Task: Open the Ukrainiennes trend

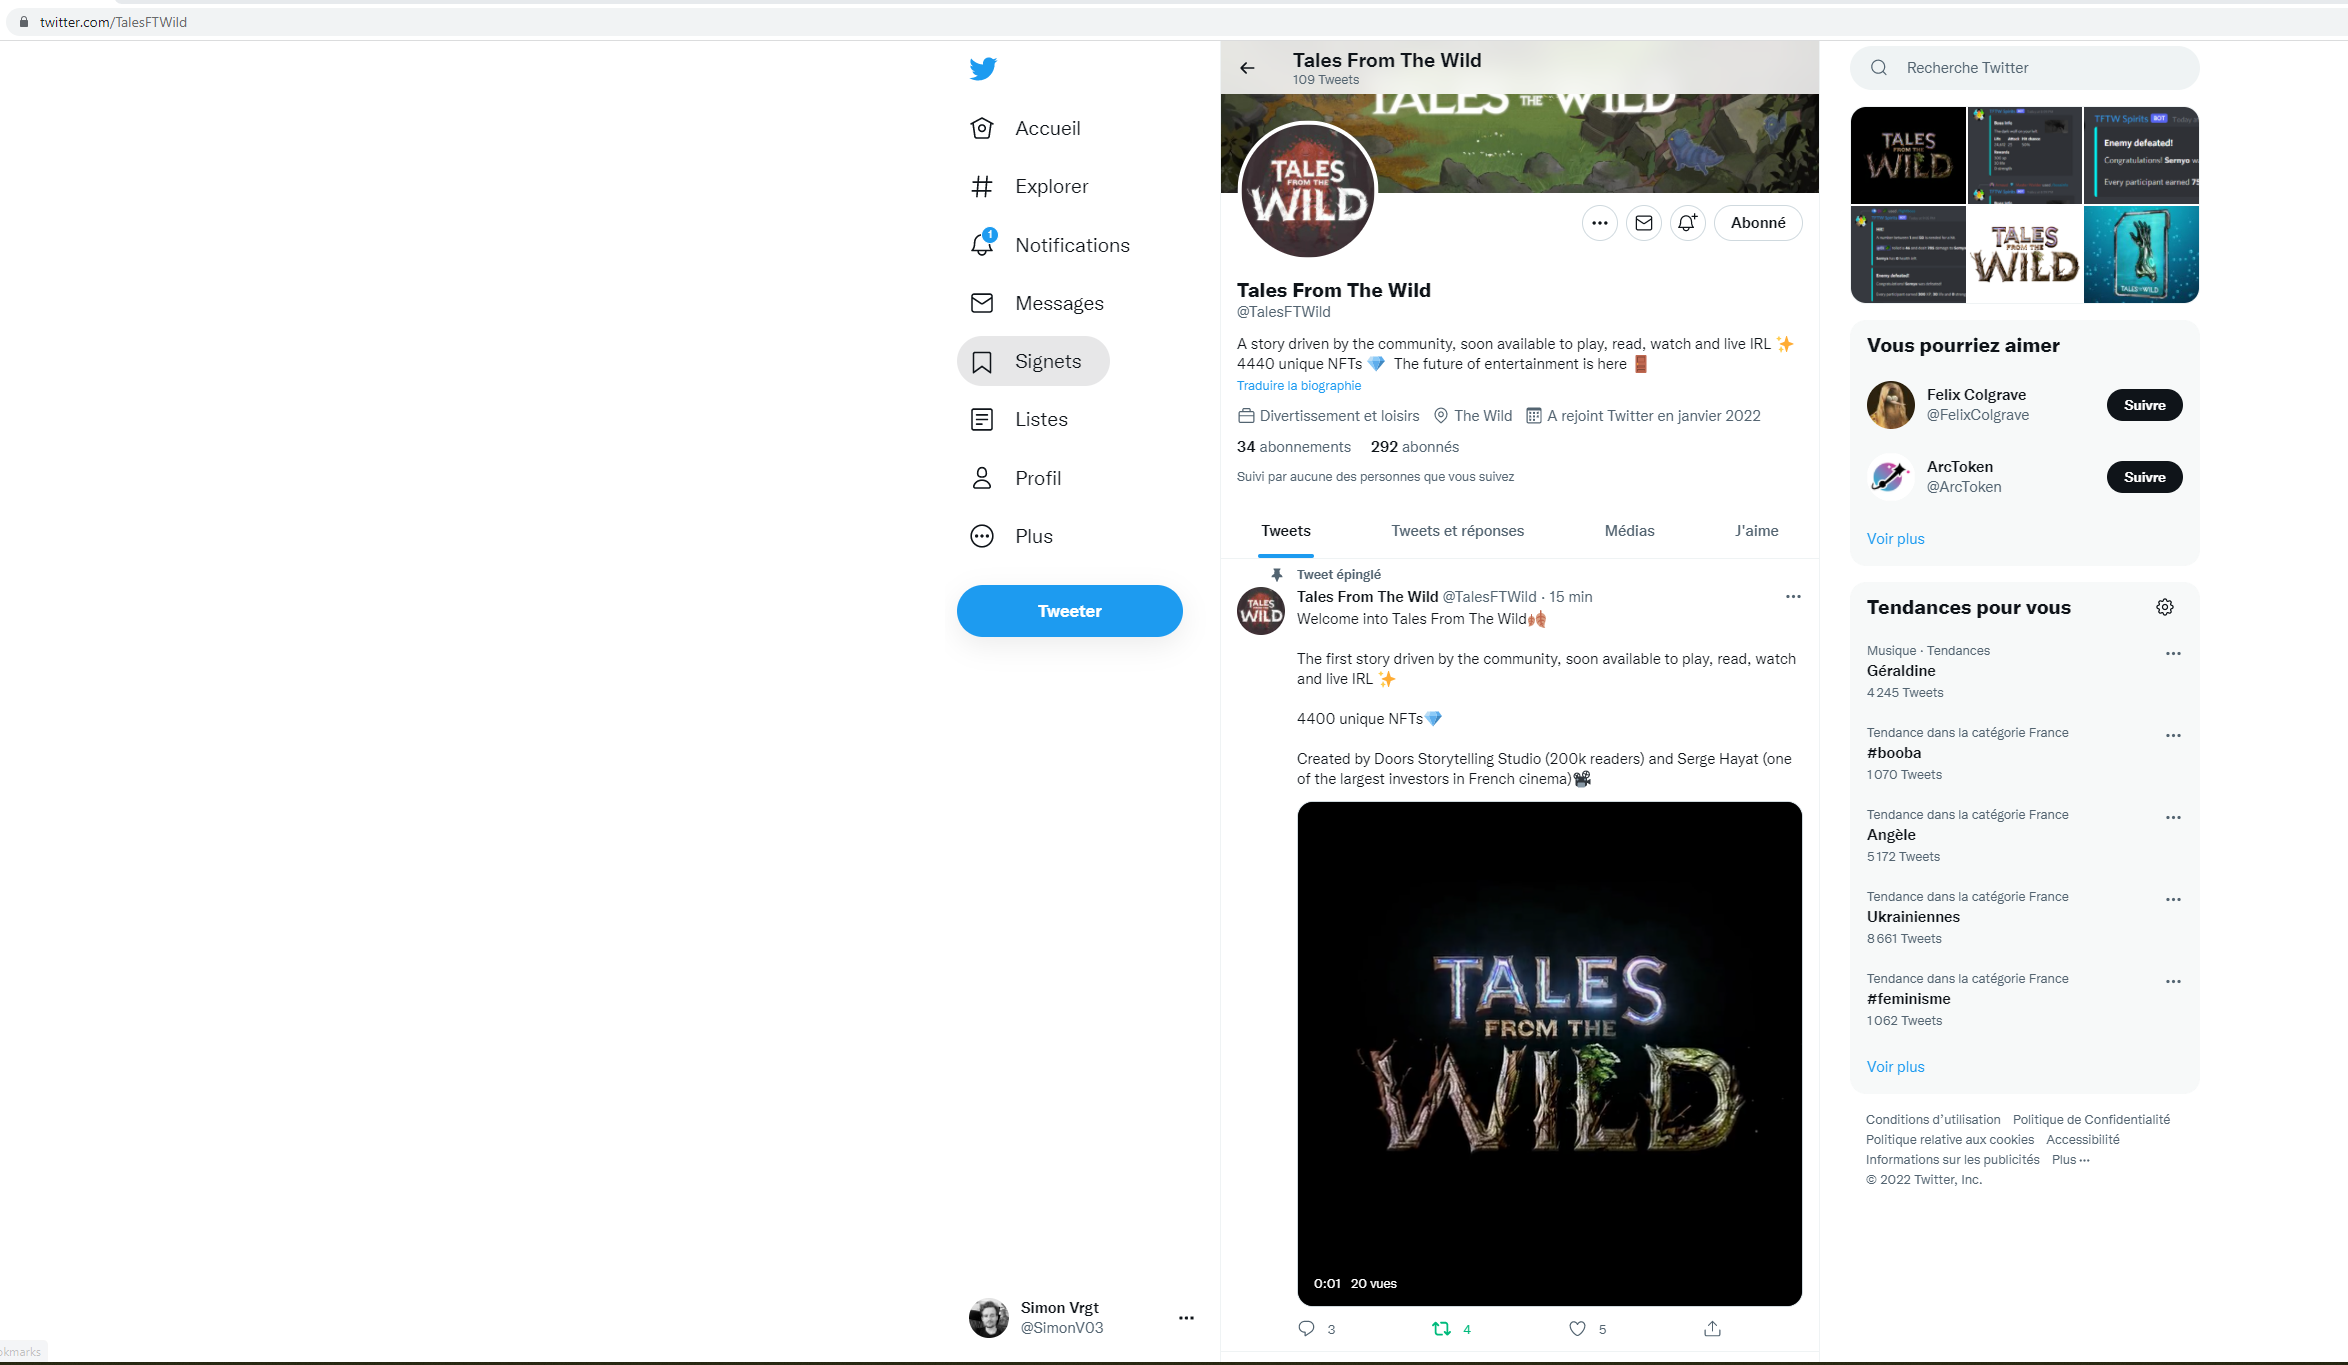Action: [1913, 917]
